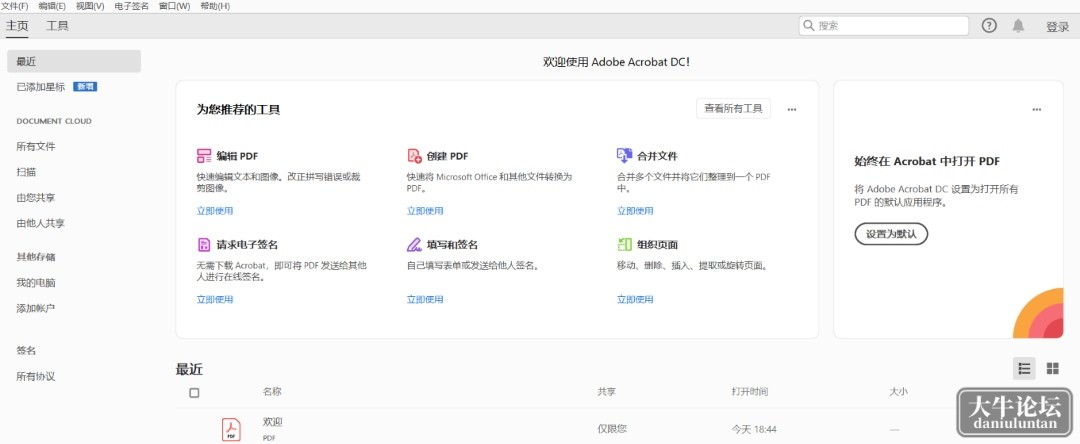Sort recent files by 打开时间 column

749,392
